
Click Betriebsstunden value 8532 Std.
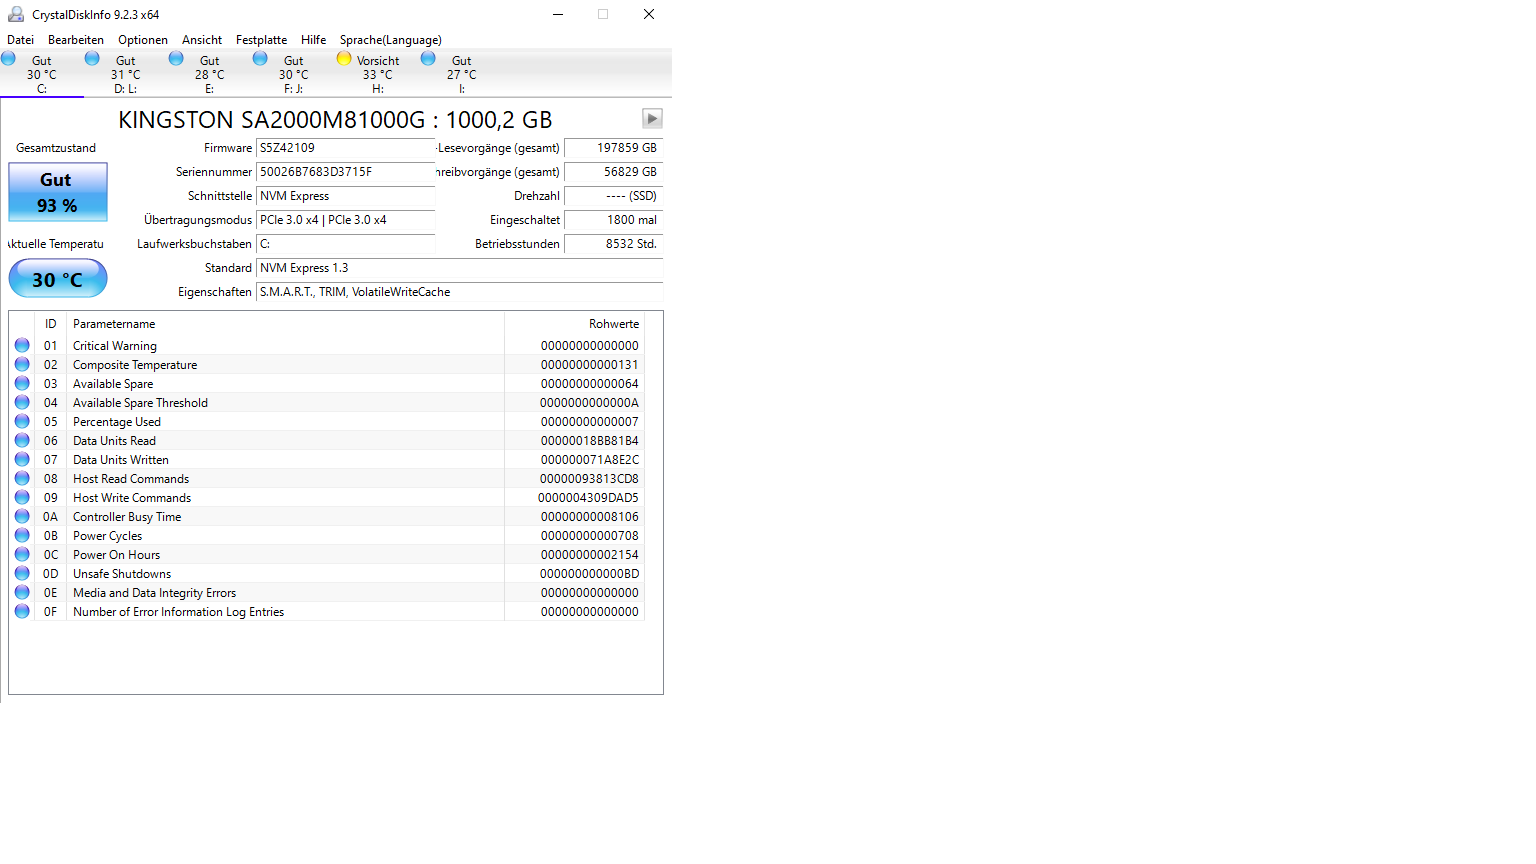tap(614, 244)
